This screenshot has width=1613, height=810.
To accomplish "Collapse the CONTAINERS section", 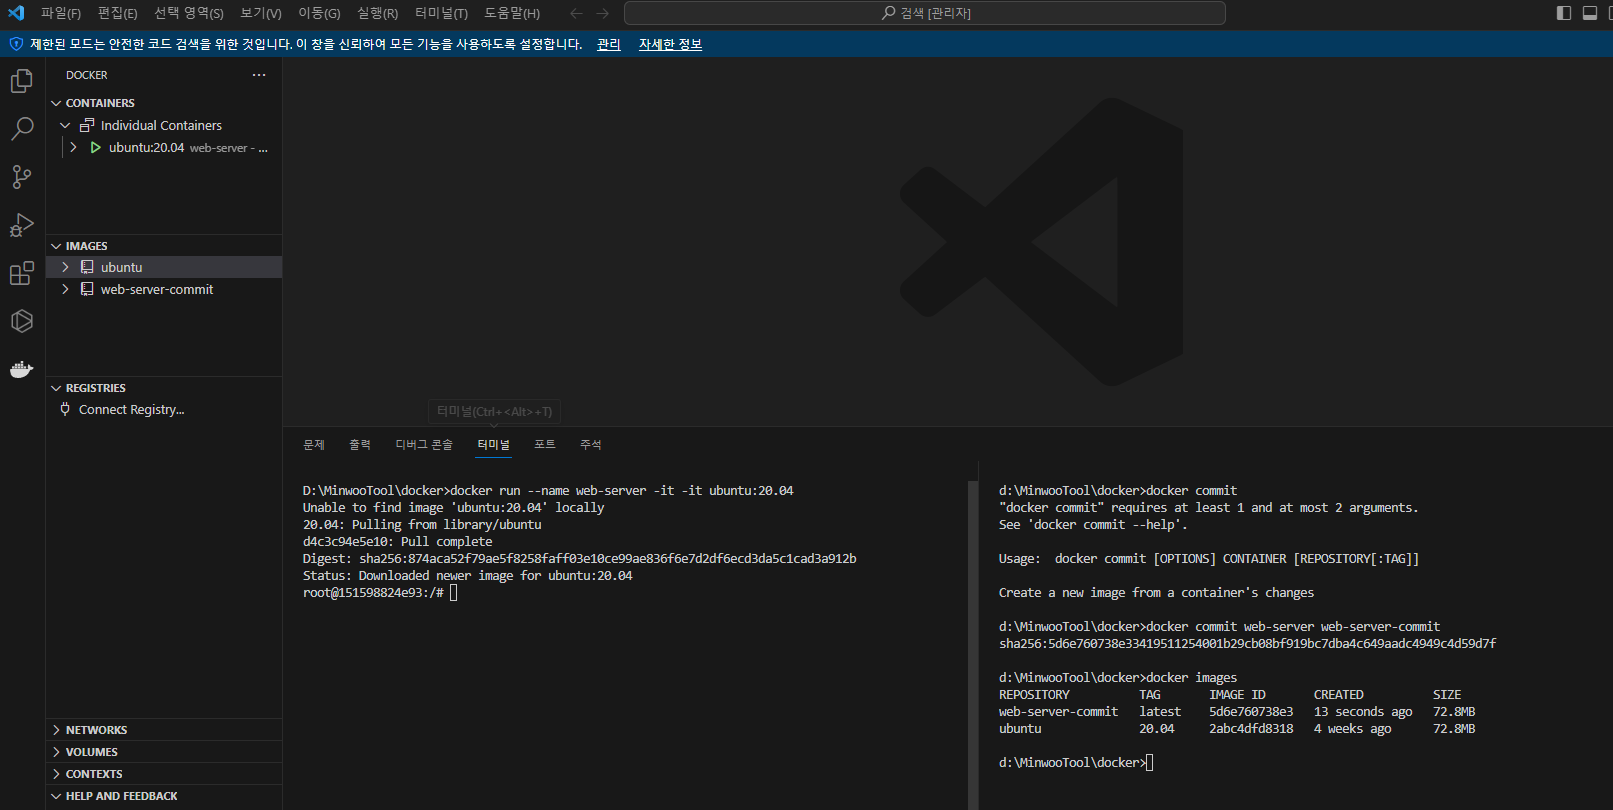I will tap(56, 103).
